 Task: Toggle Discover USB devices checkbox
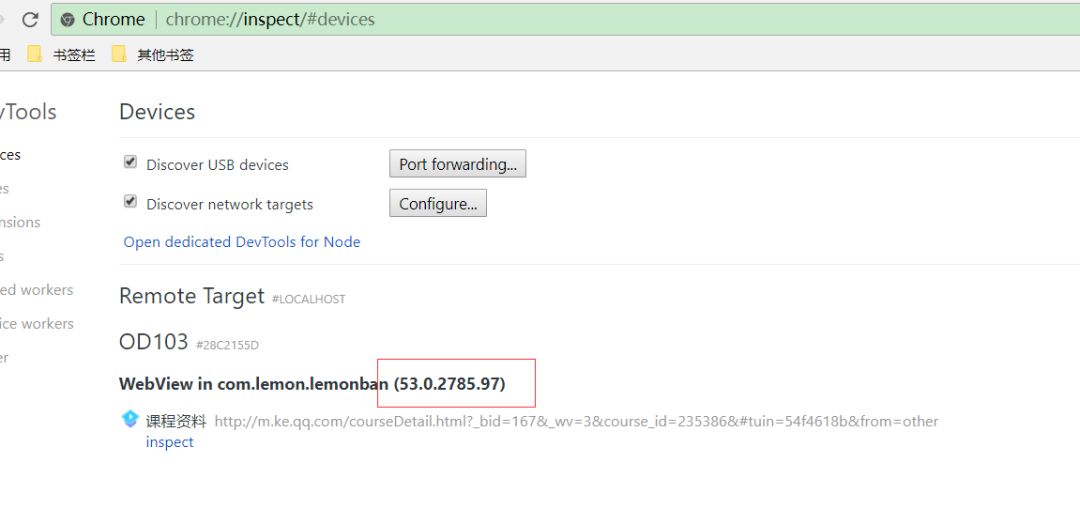coord(129,162)
